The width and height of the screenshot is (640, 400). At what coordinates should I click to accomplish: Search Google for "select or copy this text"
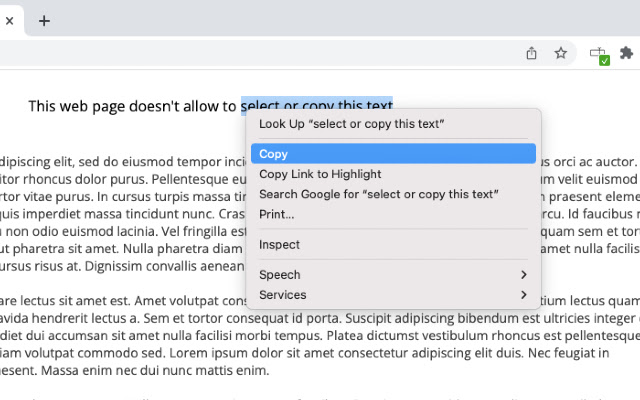pyautogui.click(x=393, y=194)
